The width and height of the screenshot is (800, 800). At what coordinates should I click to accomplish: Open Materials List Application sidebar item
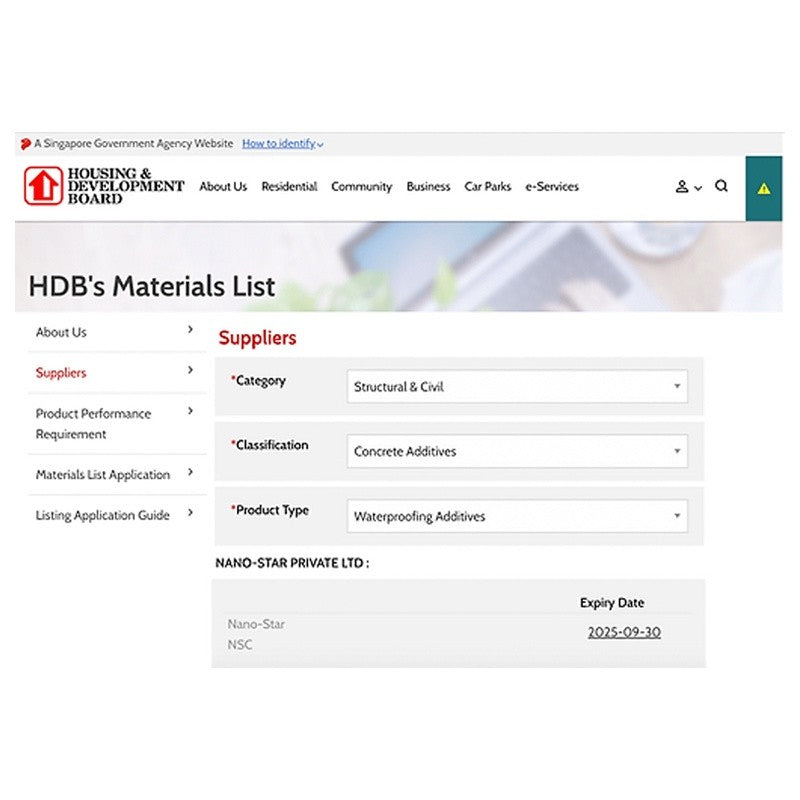(x=103, y=474)
